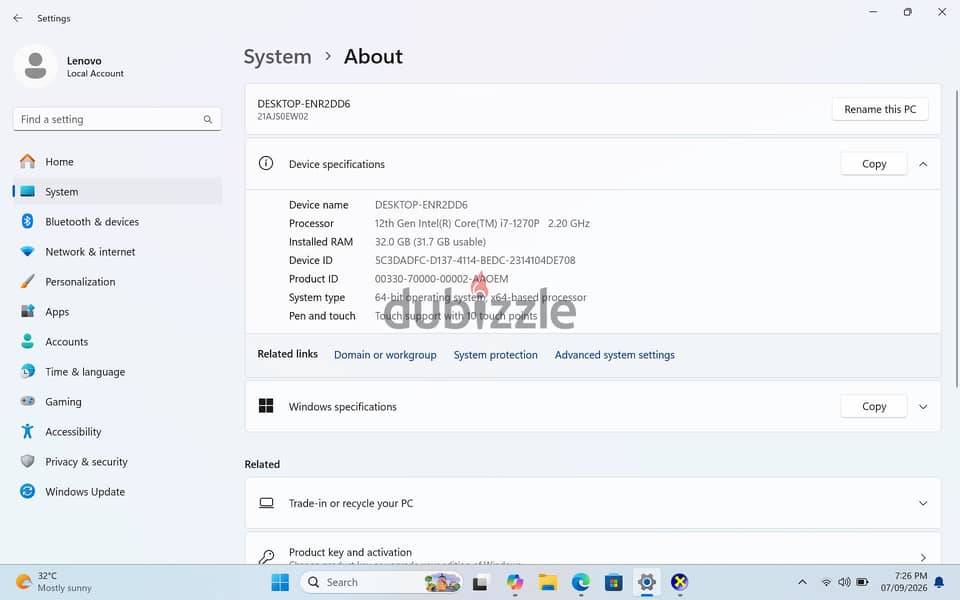The image size is (960, 600).
Task: Open Task View on the taskbar
Action: pos(480,583)
